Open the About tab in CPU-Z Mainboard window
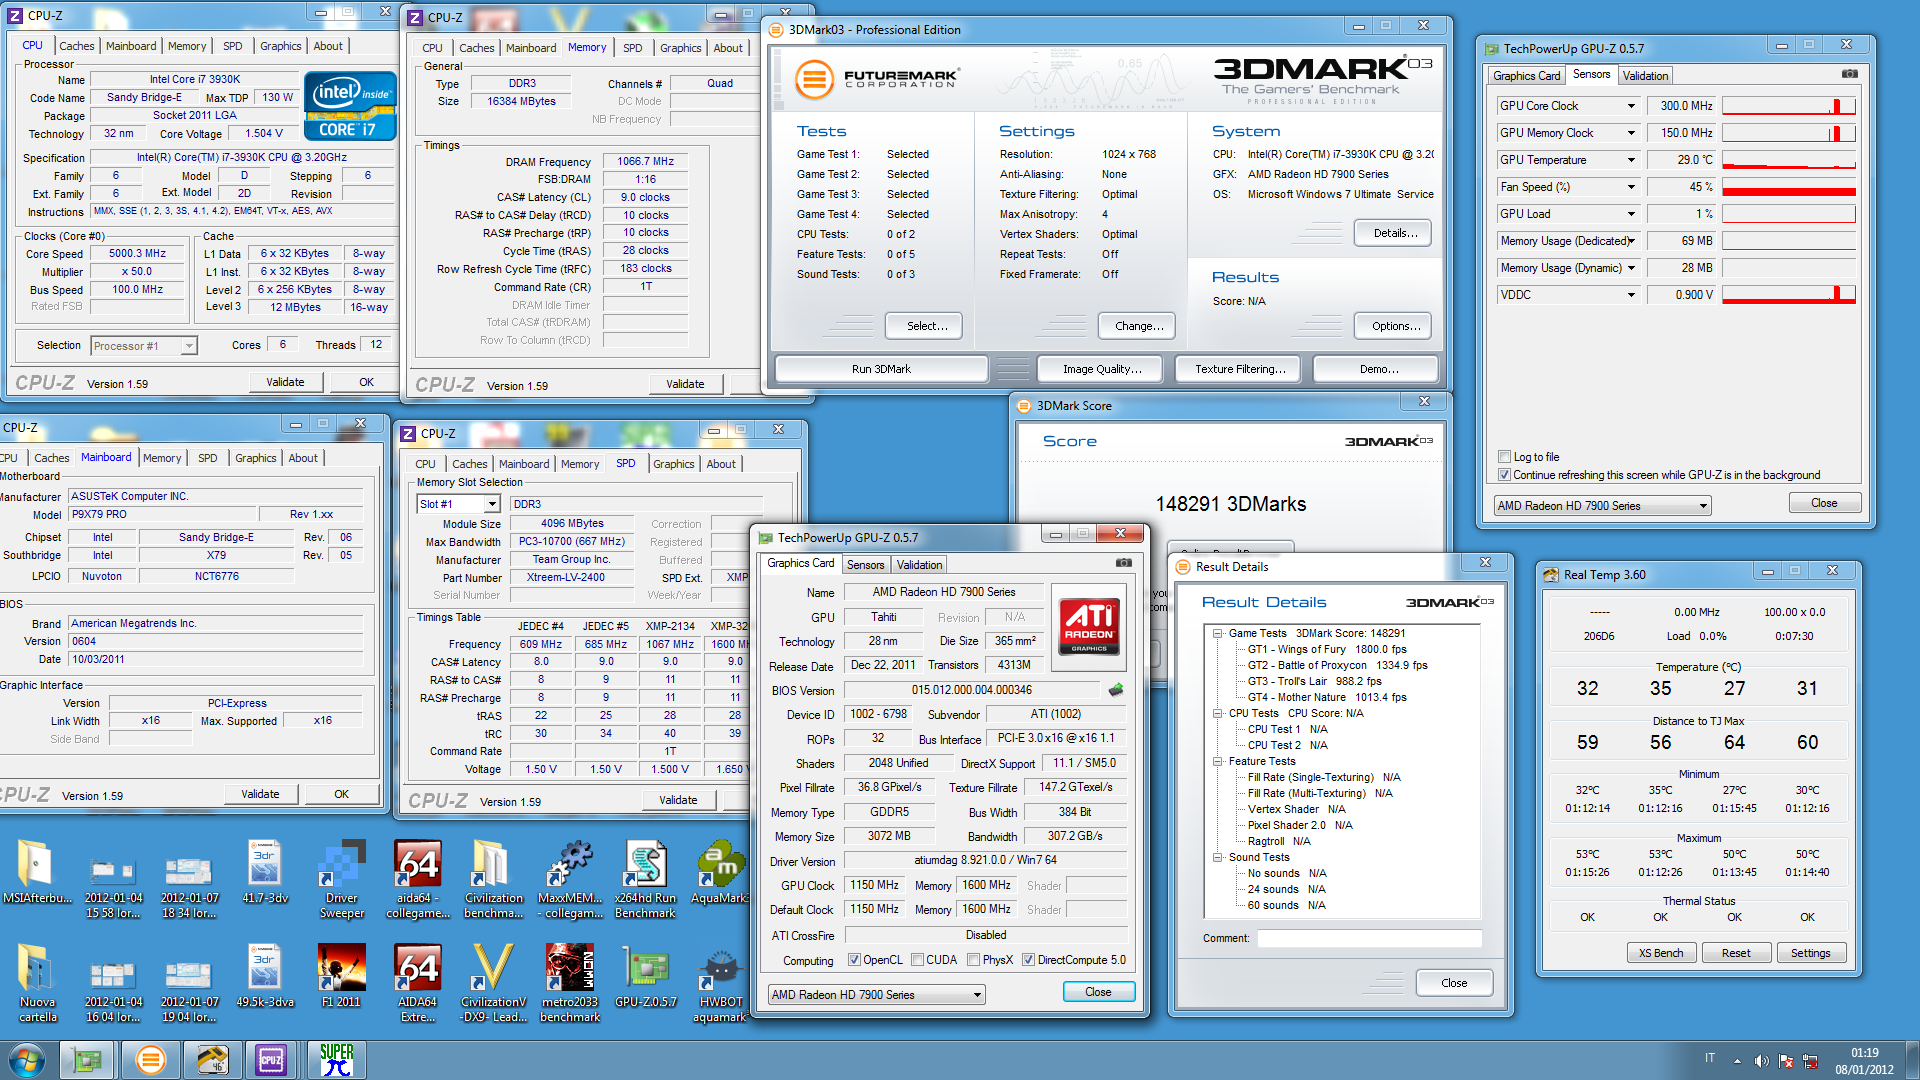Image resolution: width=1920 pixels, height=1080 pixels. coord(303,458)
